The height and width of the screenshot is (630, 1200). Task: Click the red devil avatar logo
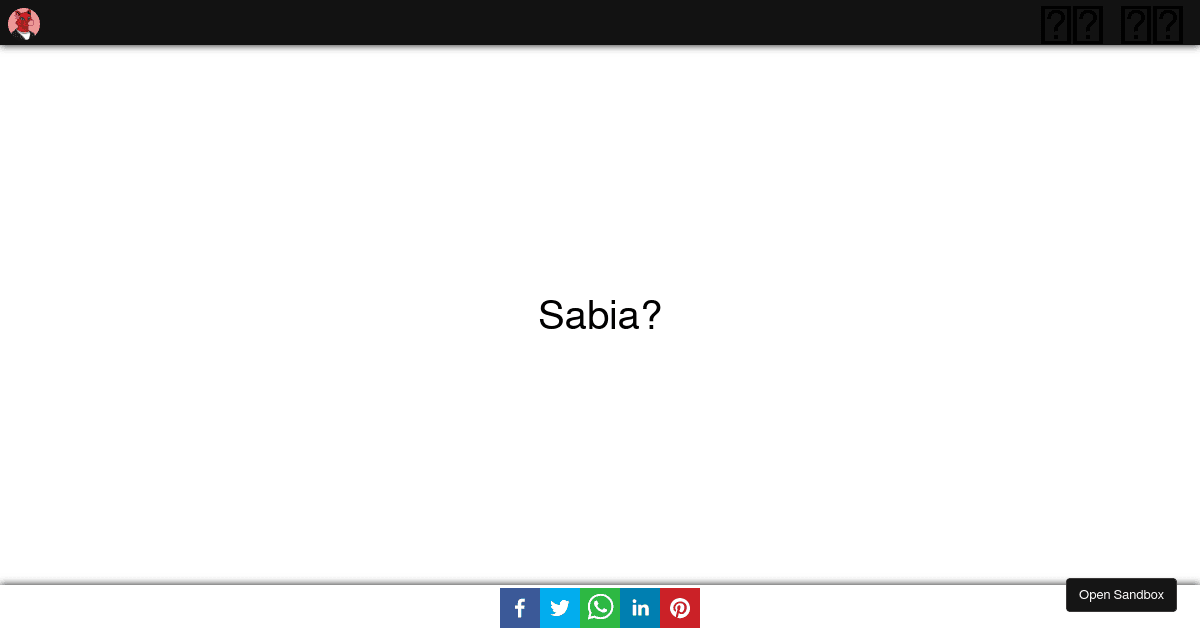pos(24,23)
